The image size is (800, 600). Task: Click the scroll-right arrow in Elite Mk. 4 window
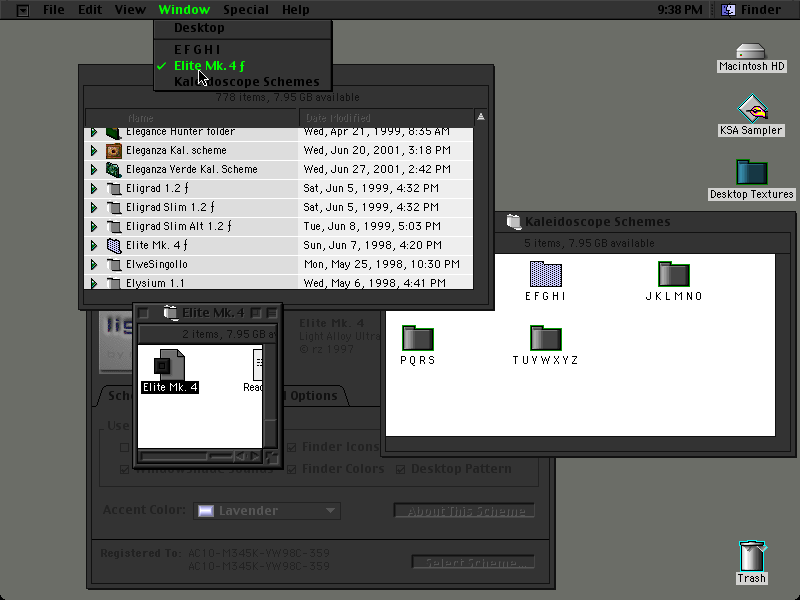tap(256, 456)
